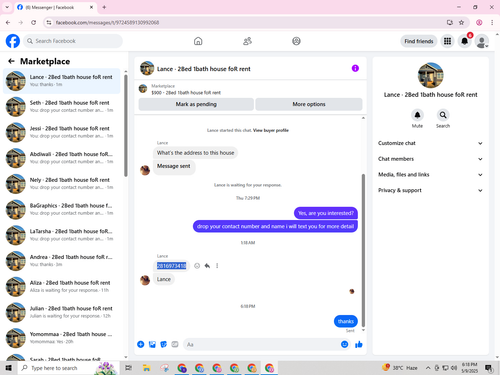Screen dimensions: 500x375
Task: Click the Find friends button
Action: pos(419,41)
